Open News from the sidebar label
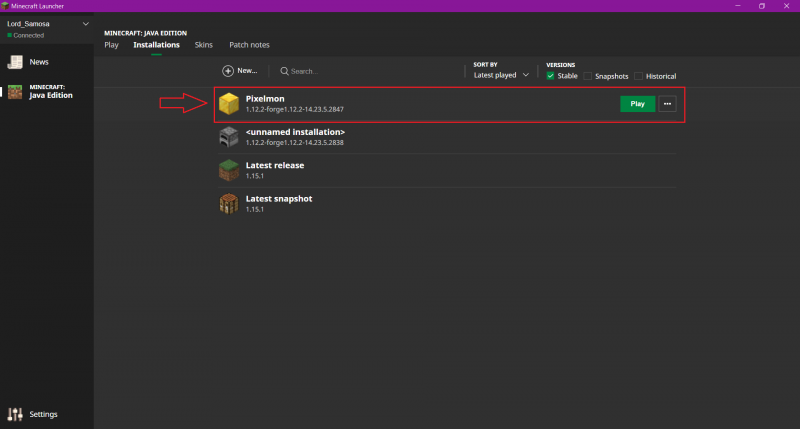Viewport: 800px width, 429px height. click(39, 62)
